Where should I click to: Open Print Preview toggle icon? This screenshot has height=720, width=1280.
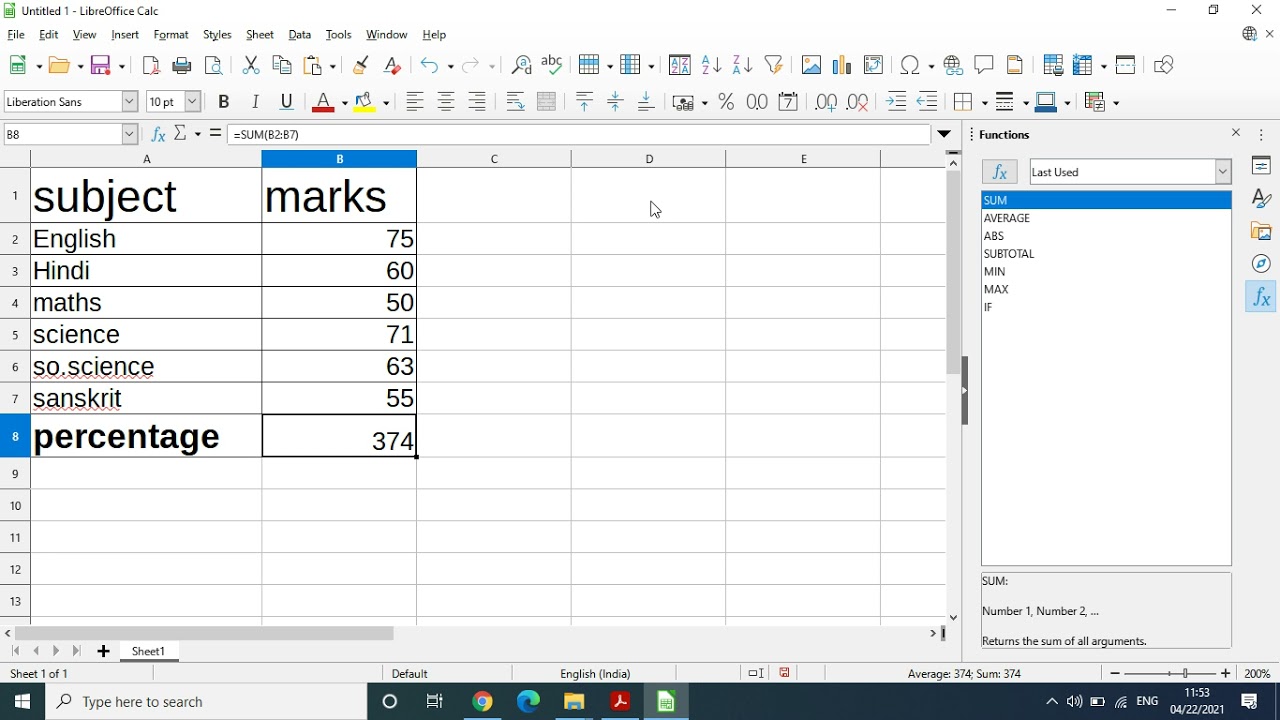point(213,65)
